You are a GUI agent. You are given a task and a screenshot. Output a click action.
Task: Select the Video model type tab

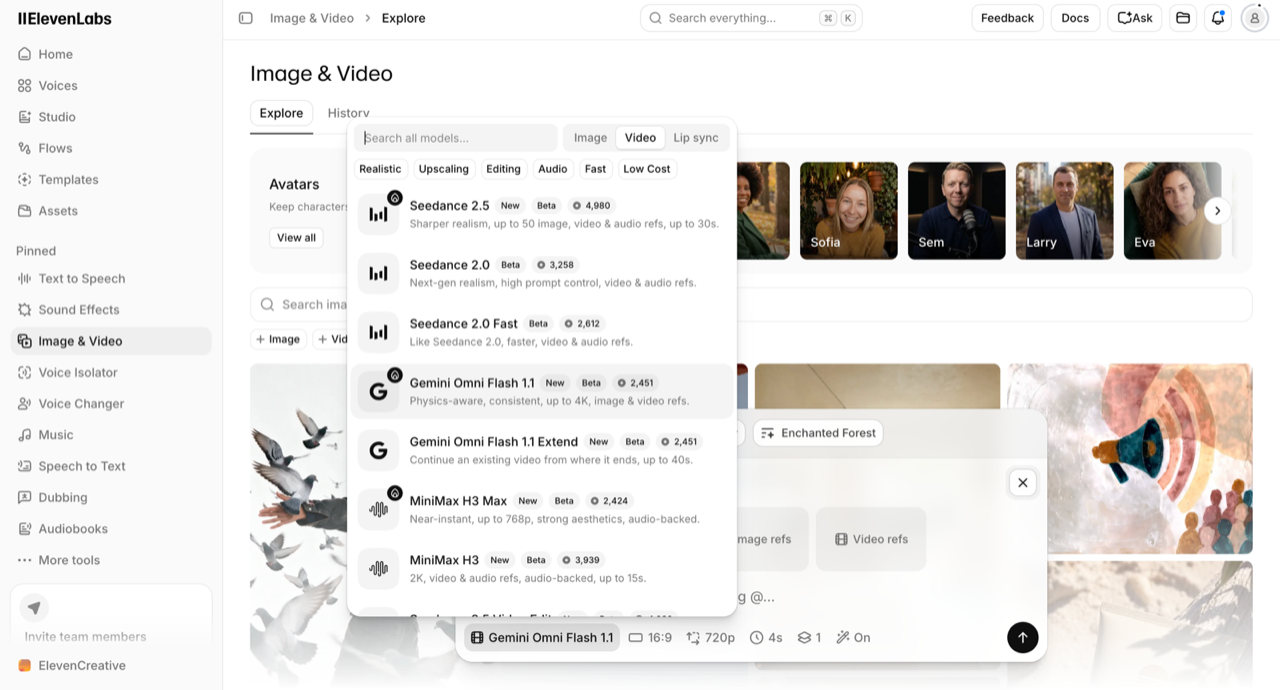640,138
